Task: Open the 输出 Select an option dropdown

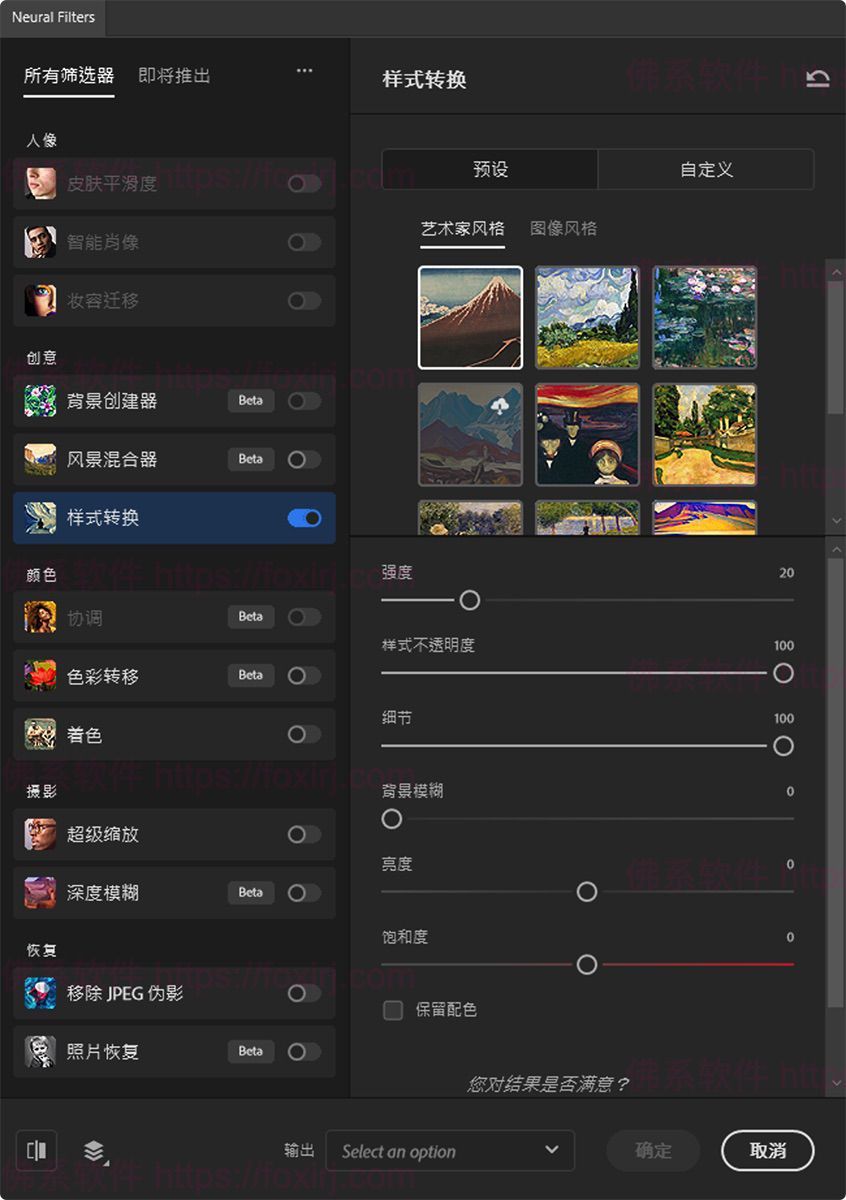Action: 450,1151
